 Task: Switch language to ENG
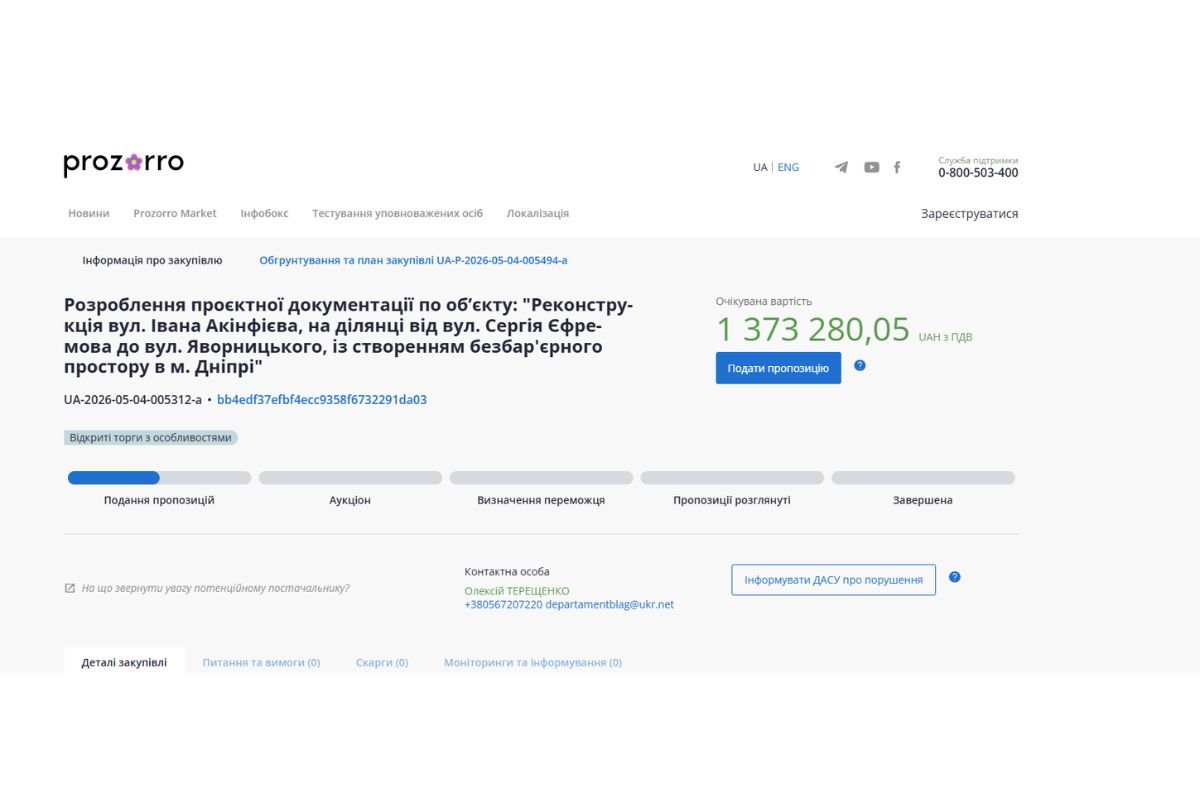pyautogui.click(x=788, y=167)
